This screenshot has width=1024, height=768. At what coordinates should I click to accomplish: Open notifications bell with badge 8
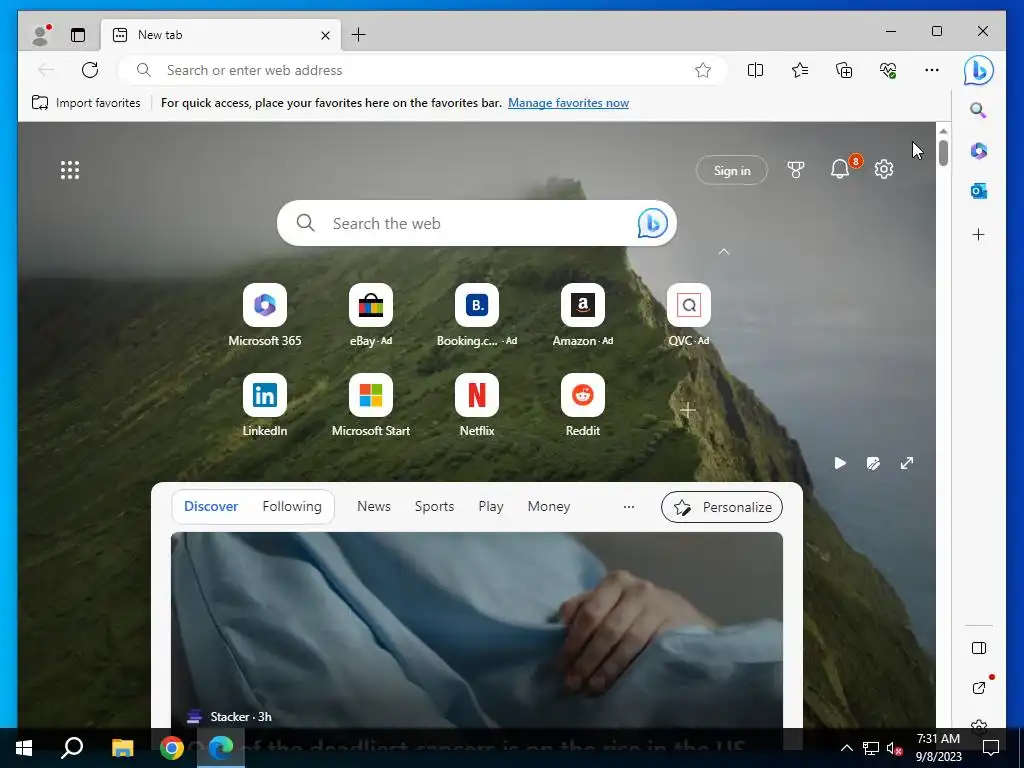pos(840,169)
